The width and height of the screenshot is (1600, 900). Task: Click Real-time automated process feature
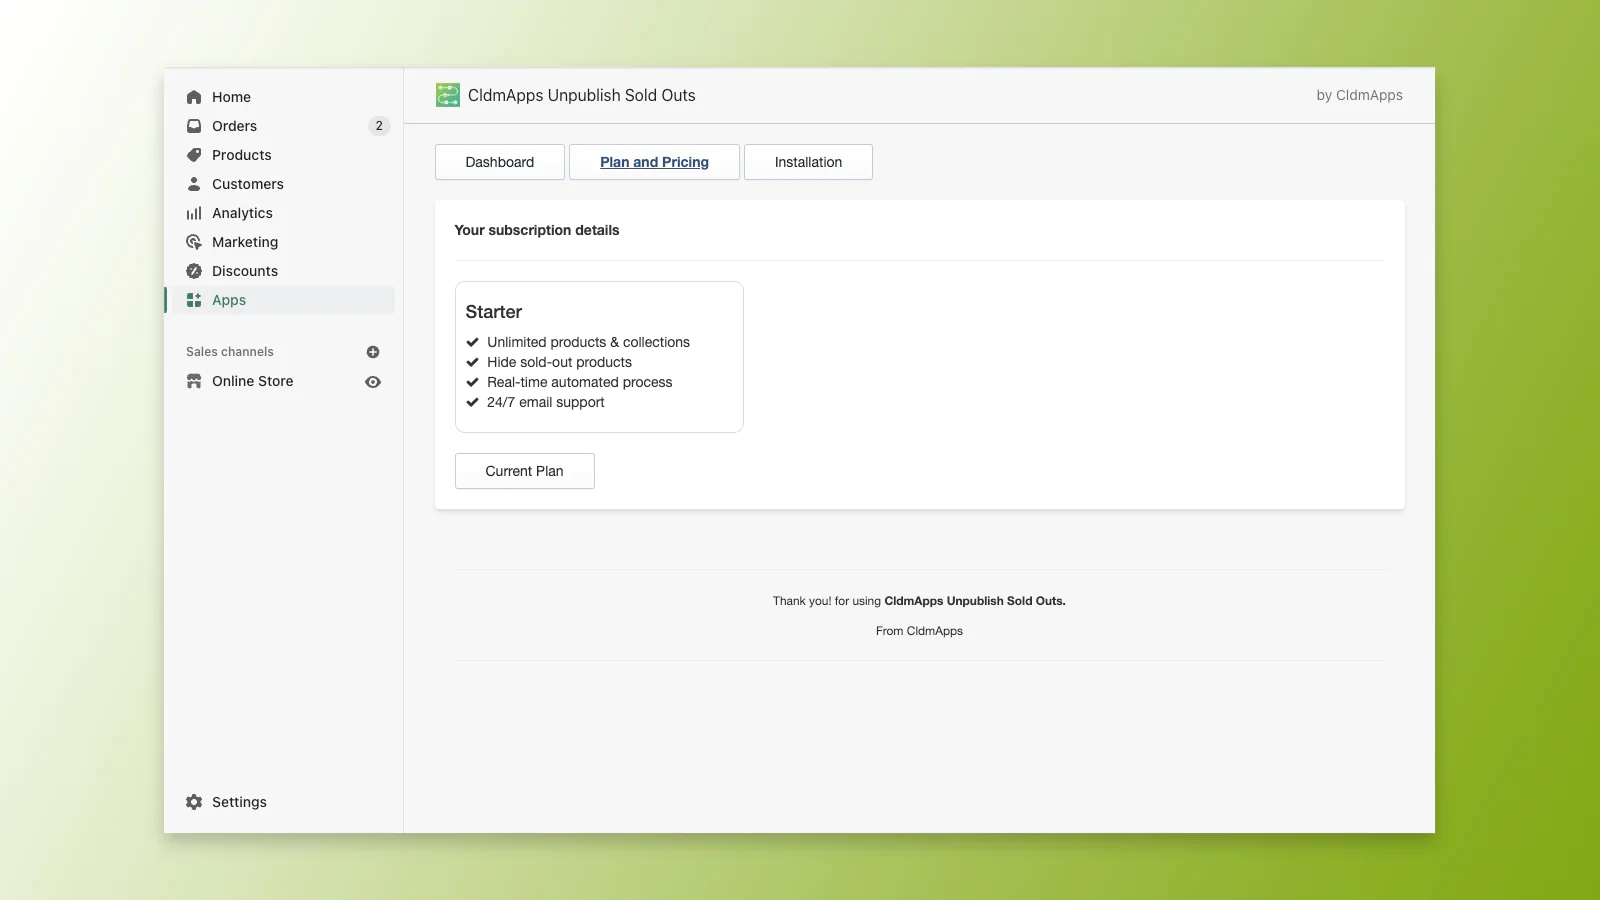click(x=580, y=382)
